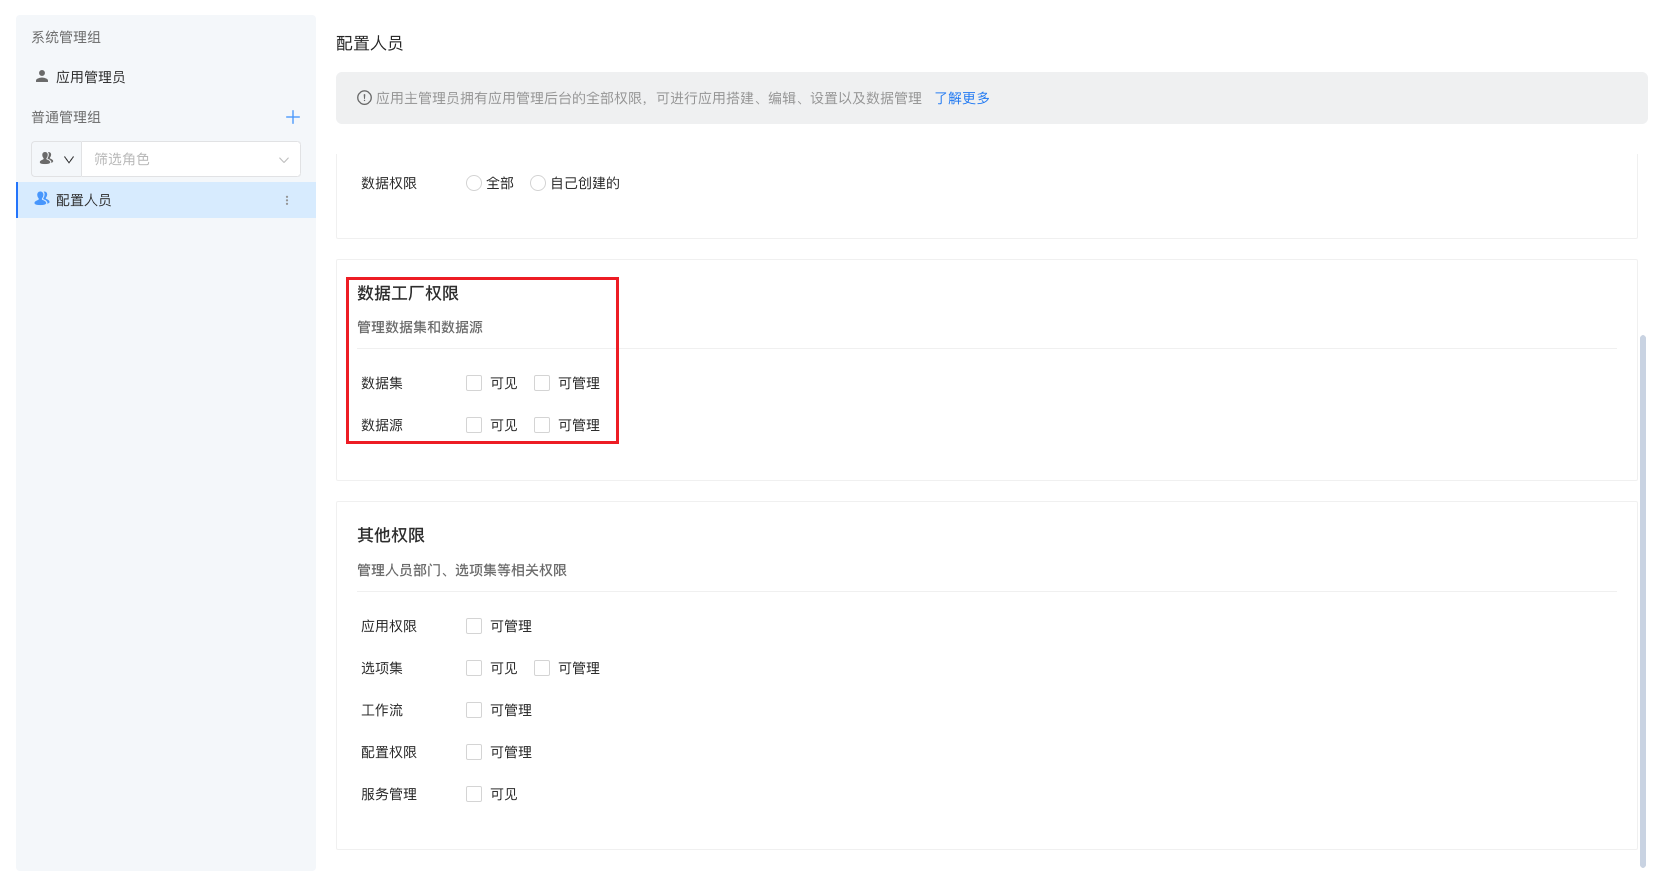
Task: Enable 可见 checkbox for 数据集
Action: 474,383
